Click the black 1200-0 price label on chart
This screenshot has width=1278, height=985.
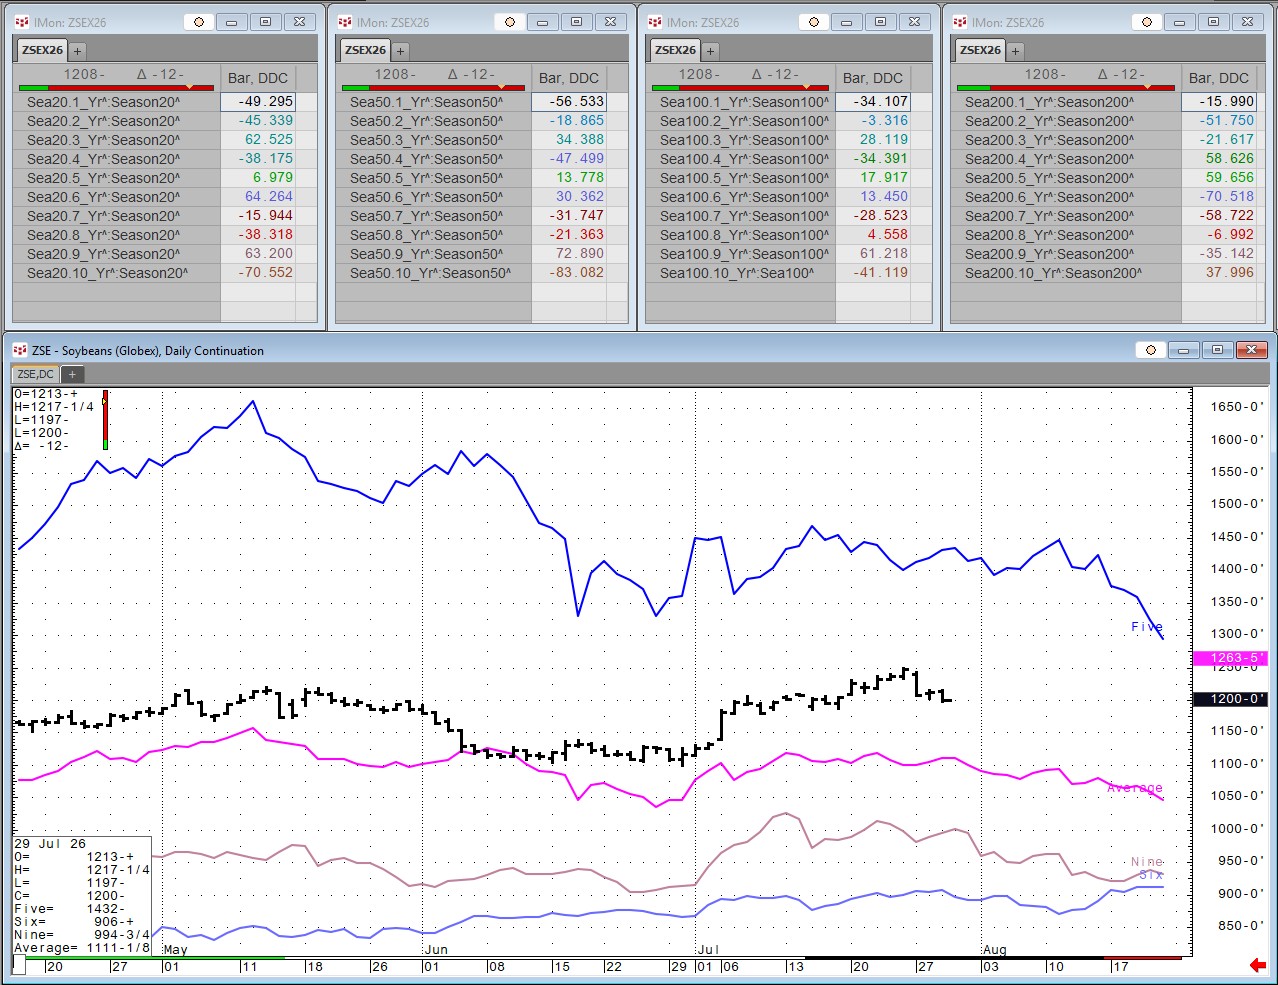click(x=1231, y=699)
